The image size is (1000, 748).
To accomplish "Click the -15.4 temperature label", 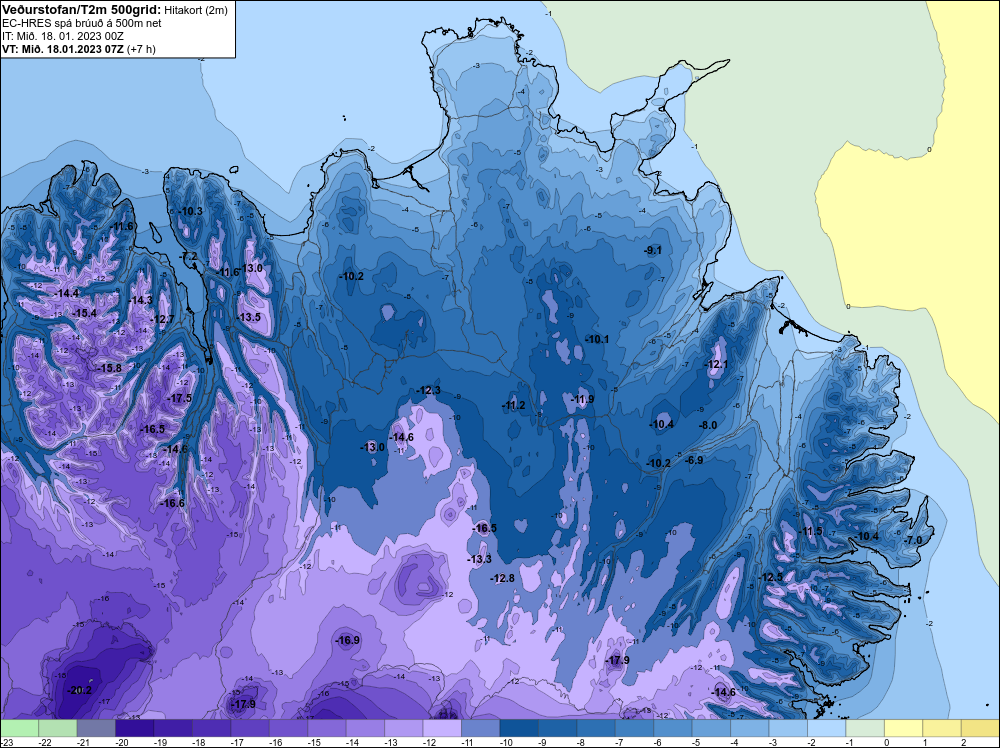I will click(85, 314).
